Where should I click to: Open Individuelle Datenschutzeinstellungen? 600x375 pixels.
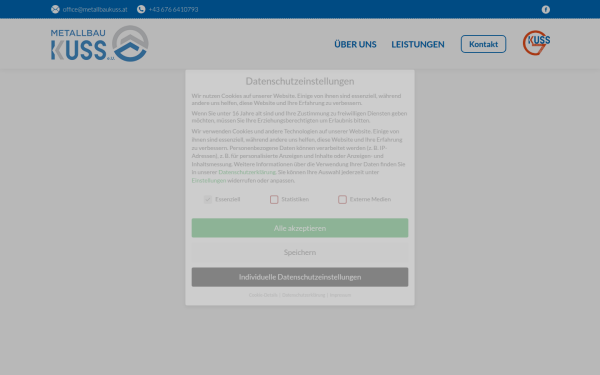(x=300, y=277)
